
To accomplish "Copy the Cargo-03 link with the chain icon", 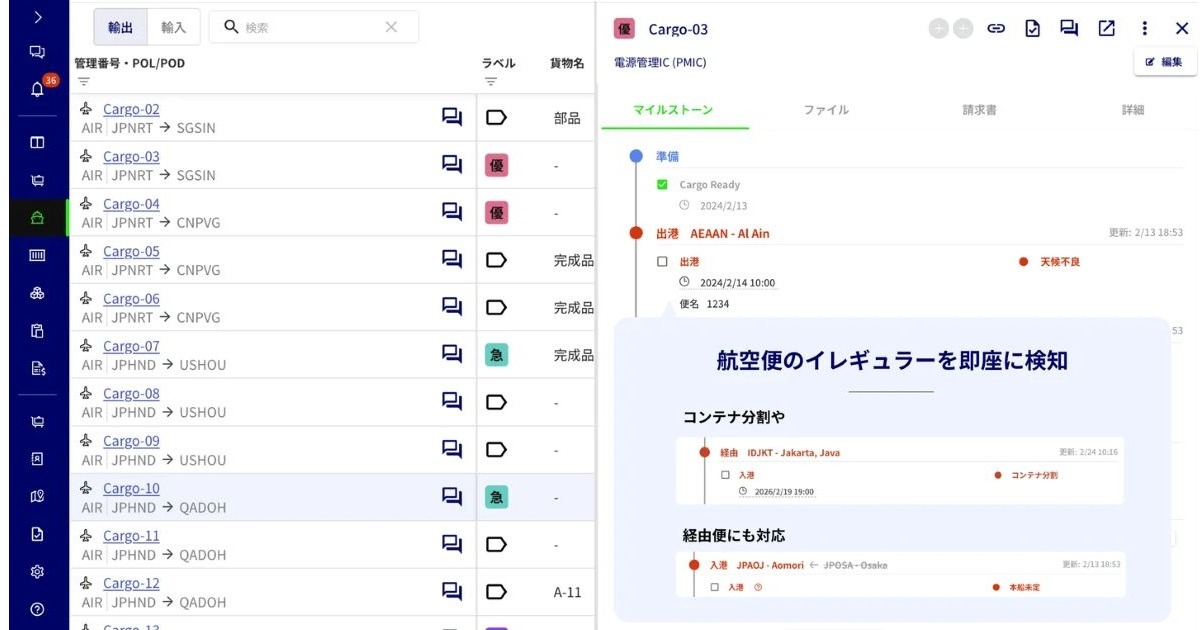I will [x=996, y=29].
